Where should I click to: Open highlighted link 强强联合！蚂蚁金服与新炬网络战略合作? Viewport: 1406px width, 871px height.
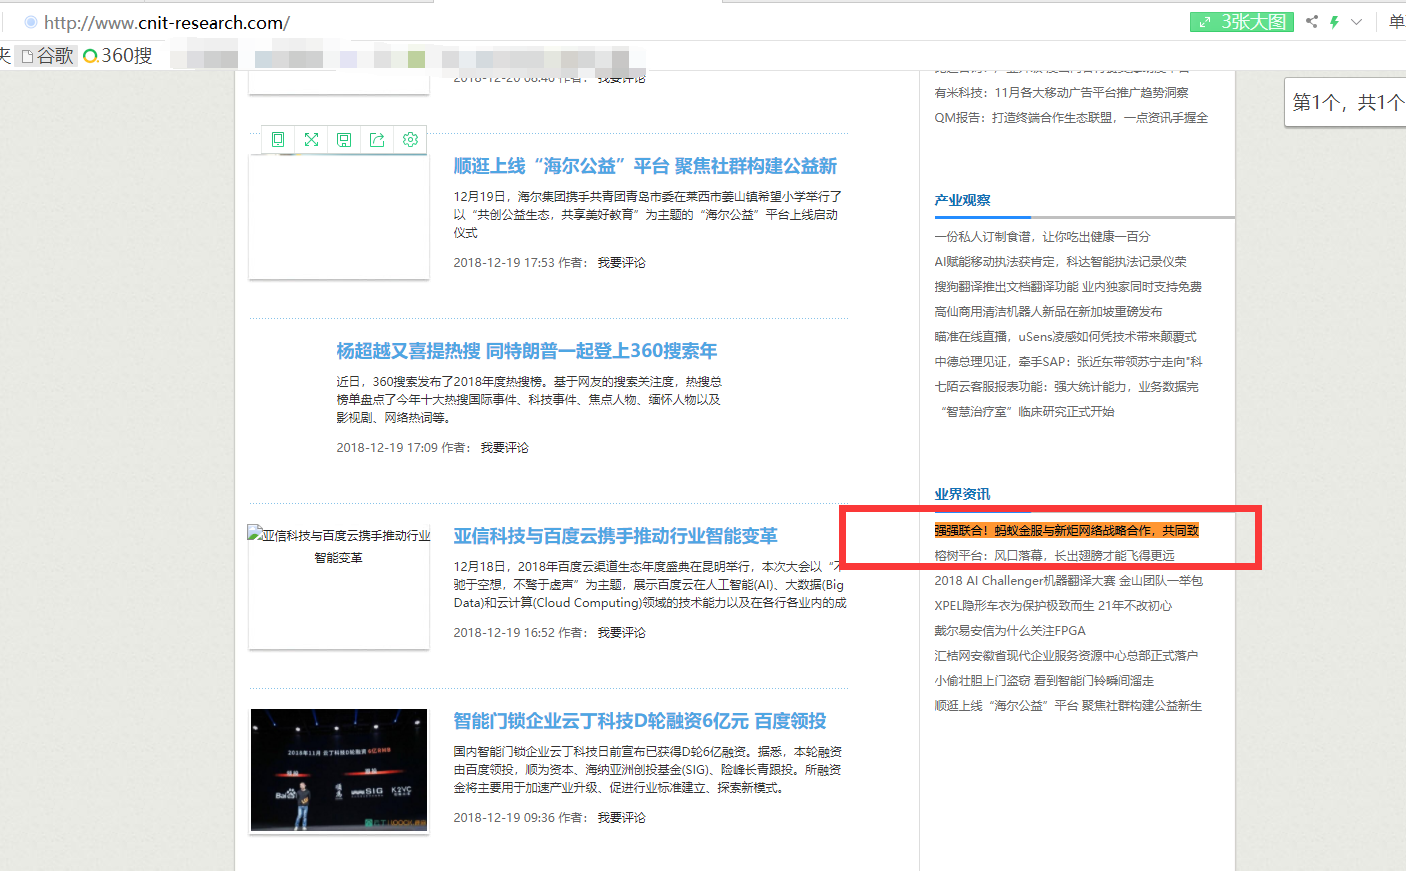tap(1067, 531)
